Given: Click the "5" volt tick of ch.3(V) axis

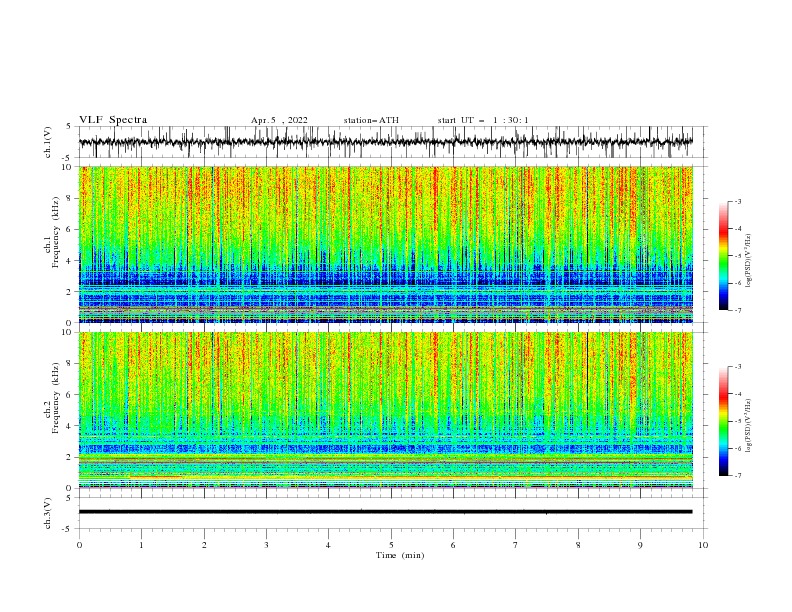Looking at the screenshot, I should (69, 497).
